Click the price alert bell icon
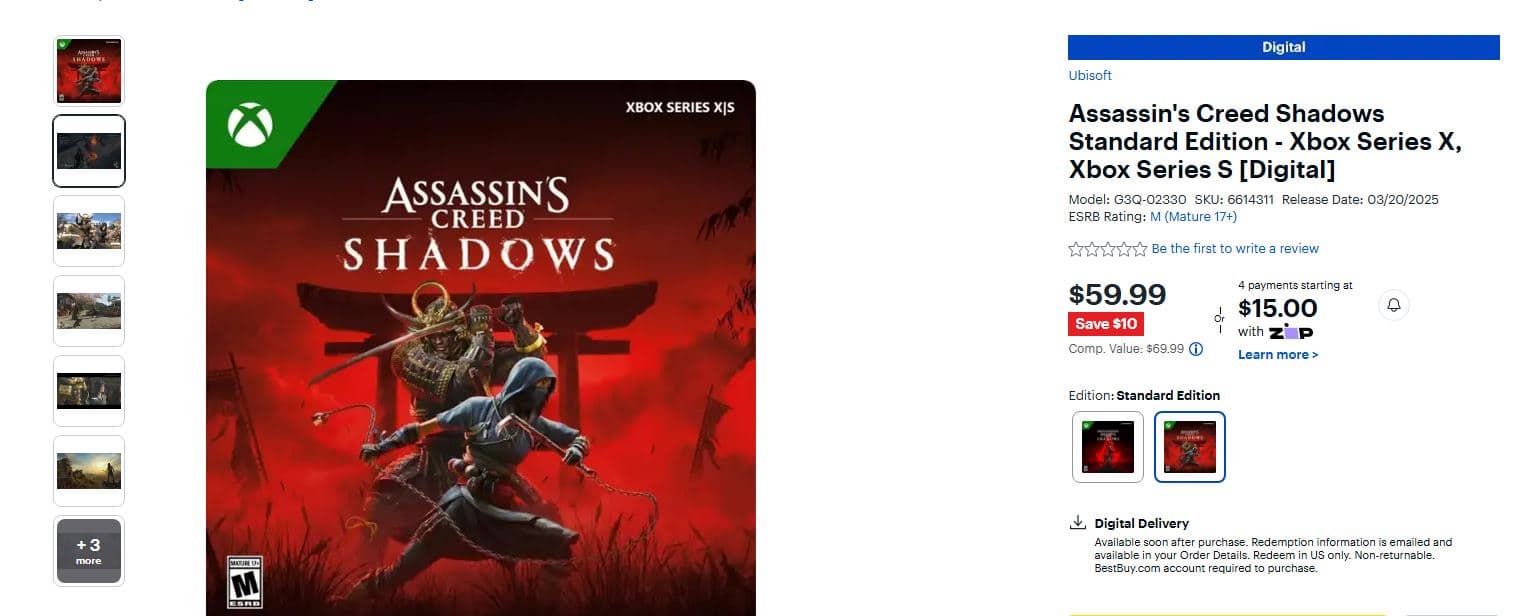The width and height of the screenshot is (1539, 616). tap(1394, 305)
